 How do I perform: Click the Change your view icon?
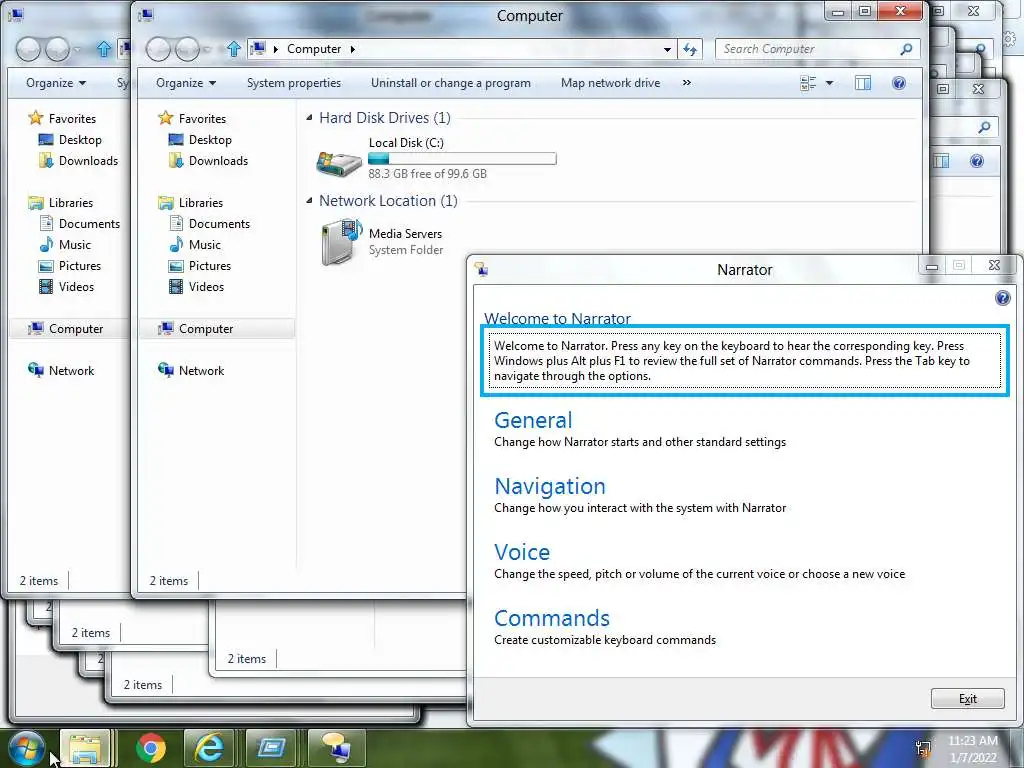(x=808, y=83)
